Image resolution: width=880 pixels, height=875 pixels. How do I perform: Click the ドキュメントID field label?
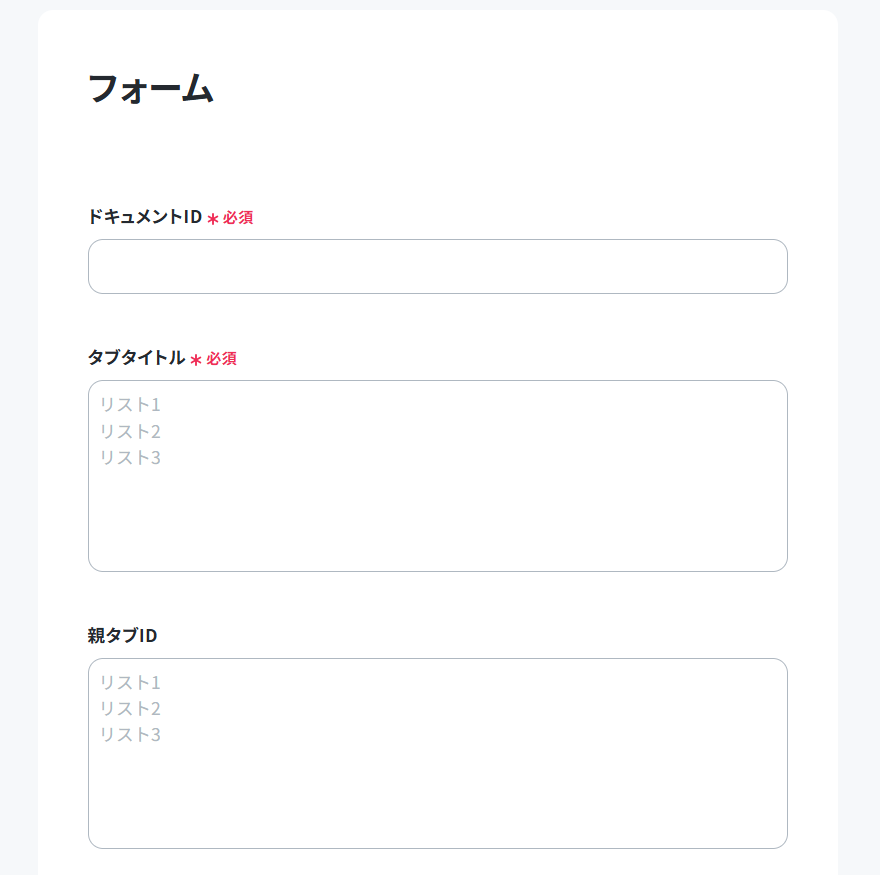pyautogui.click(x=145, y=217)
